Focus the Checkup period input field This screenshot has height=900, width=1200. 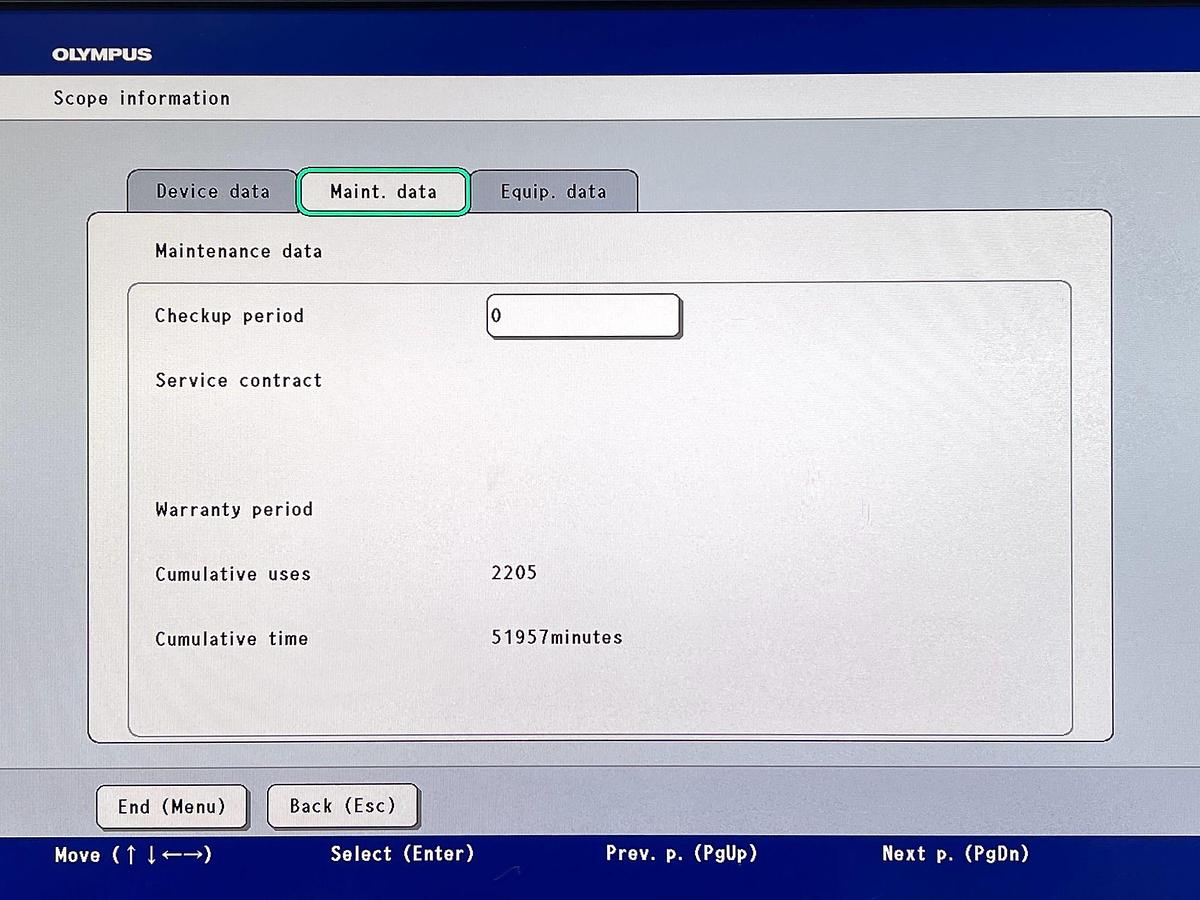[583, 316]
